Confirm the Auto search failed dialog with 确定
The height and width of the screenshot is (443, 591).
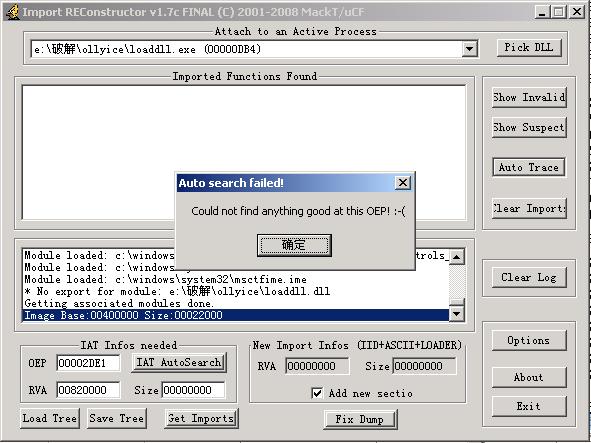click(x=294, y=245)
